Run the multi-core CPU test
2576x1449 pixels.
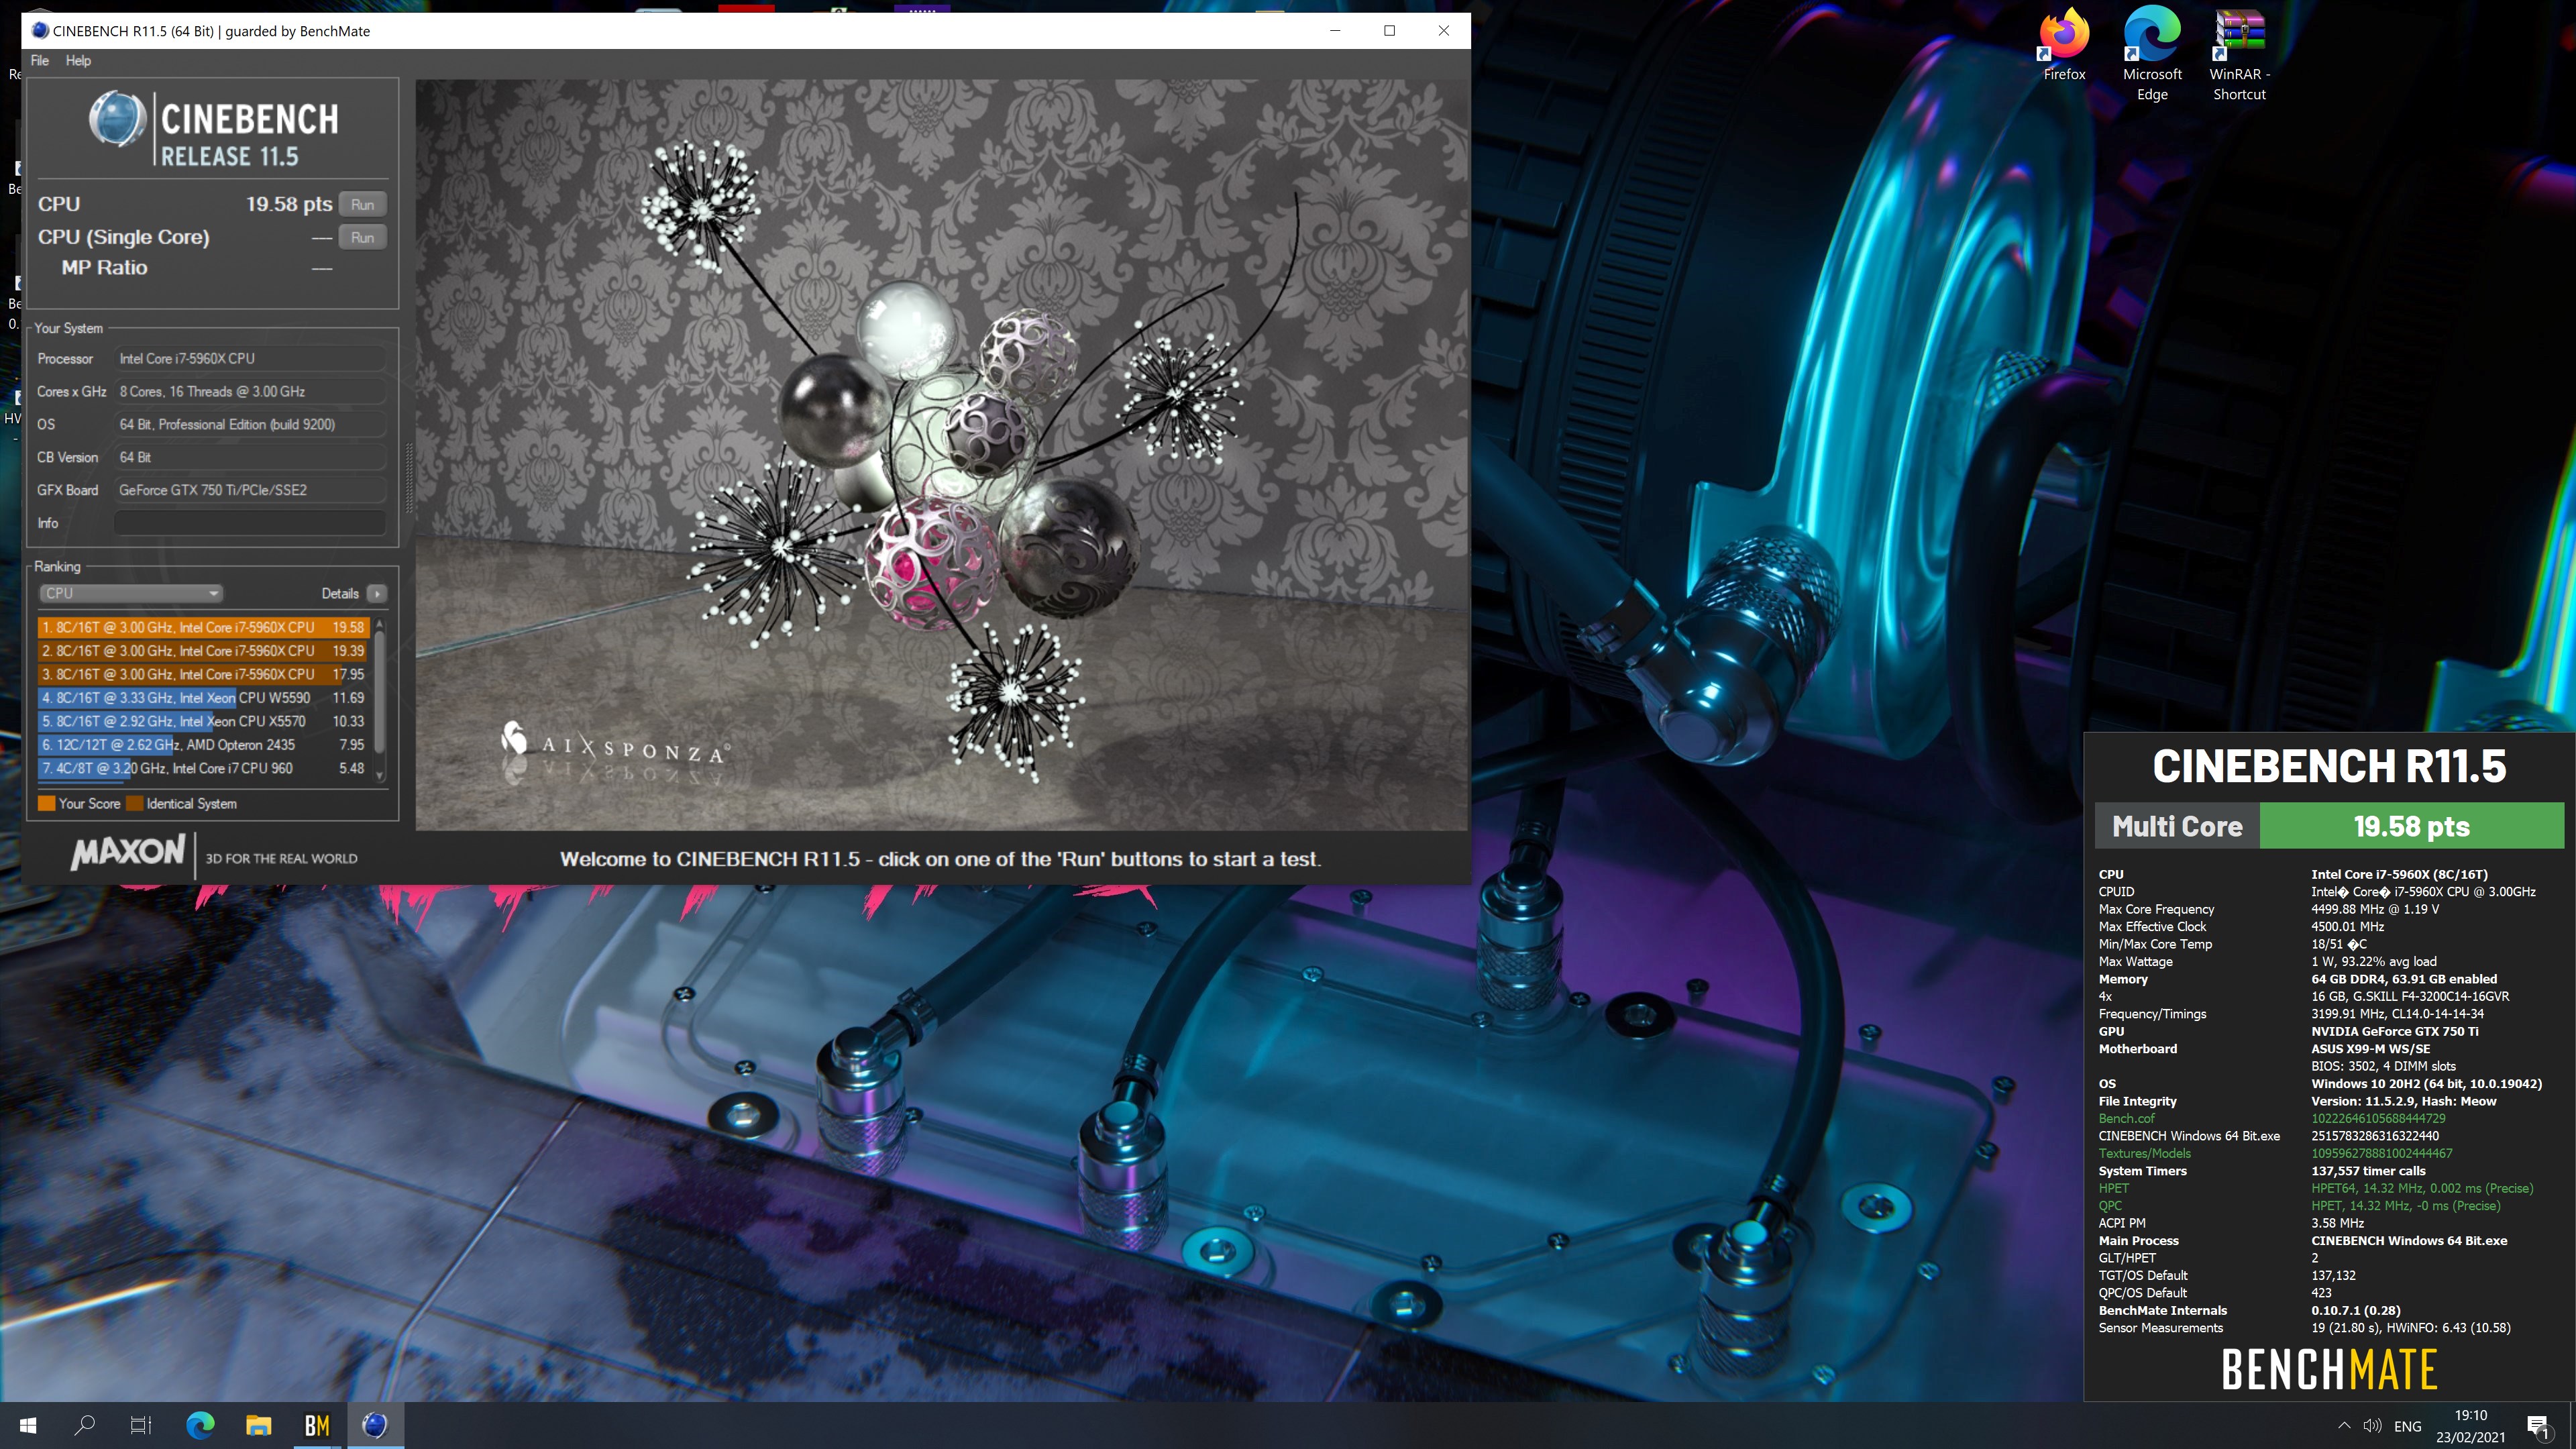[362, 204]
